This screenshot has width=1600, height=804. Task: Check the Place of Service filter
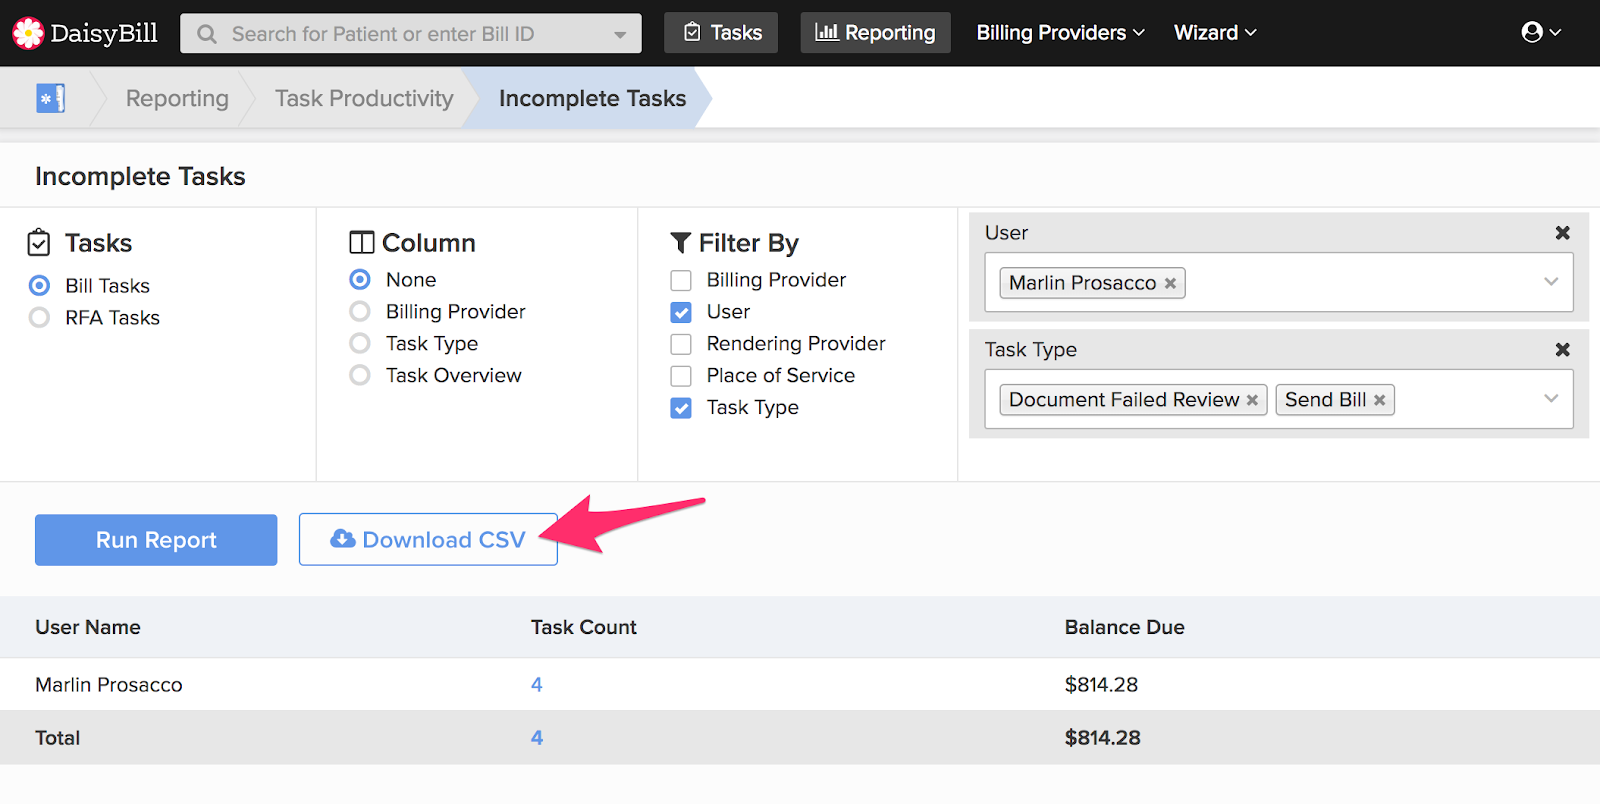pos(681,376)
